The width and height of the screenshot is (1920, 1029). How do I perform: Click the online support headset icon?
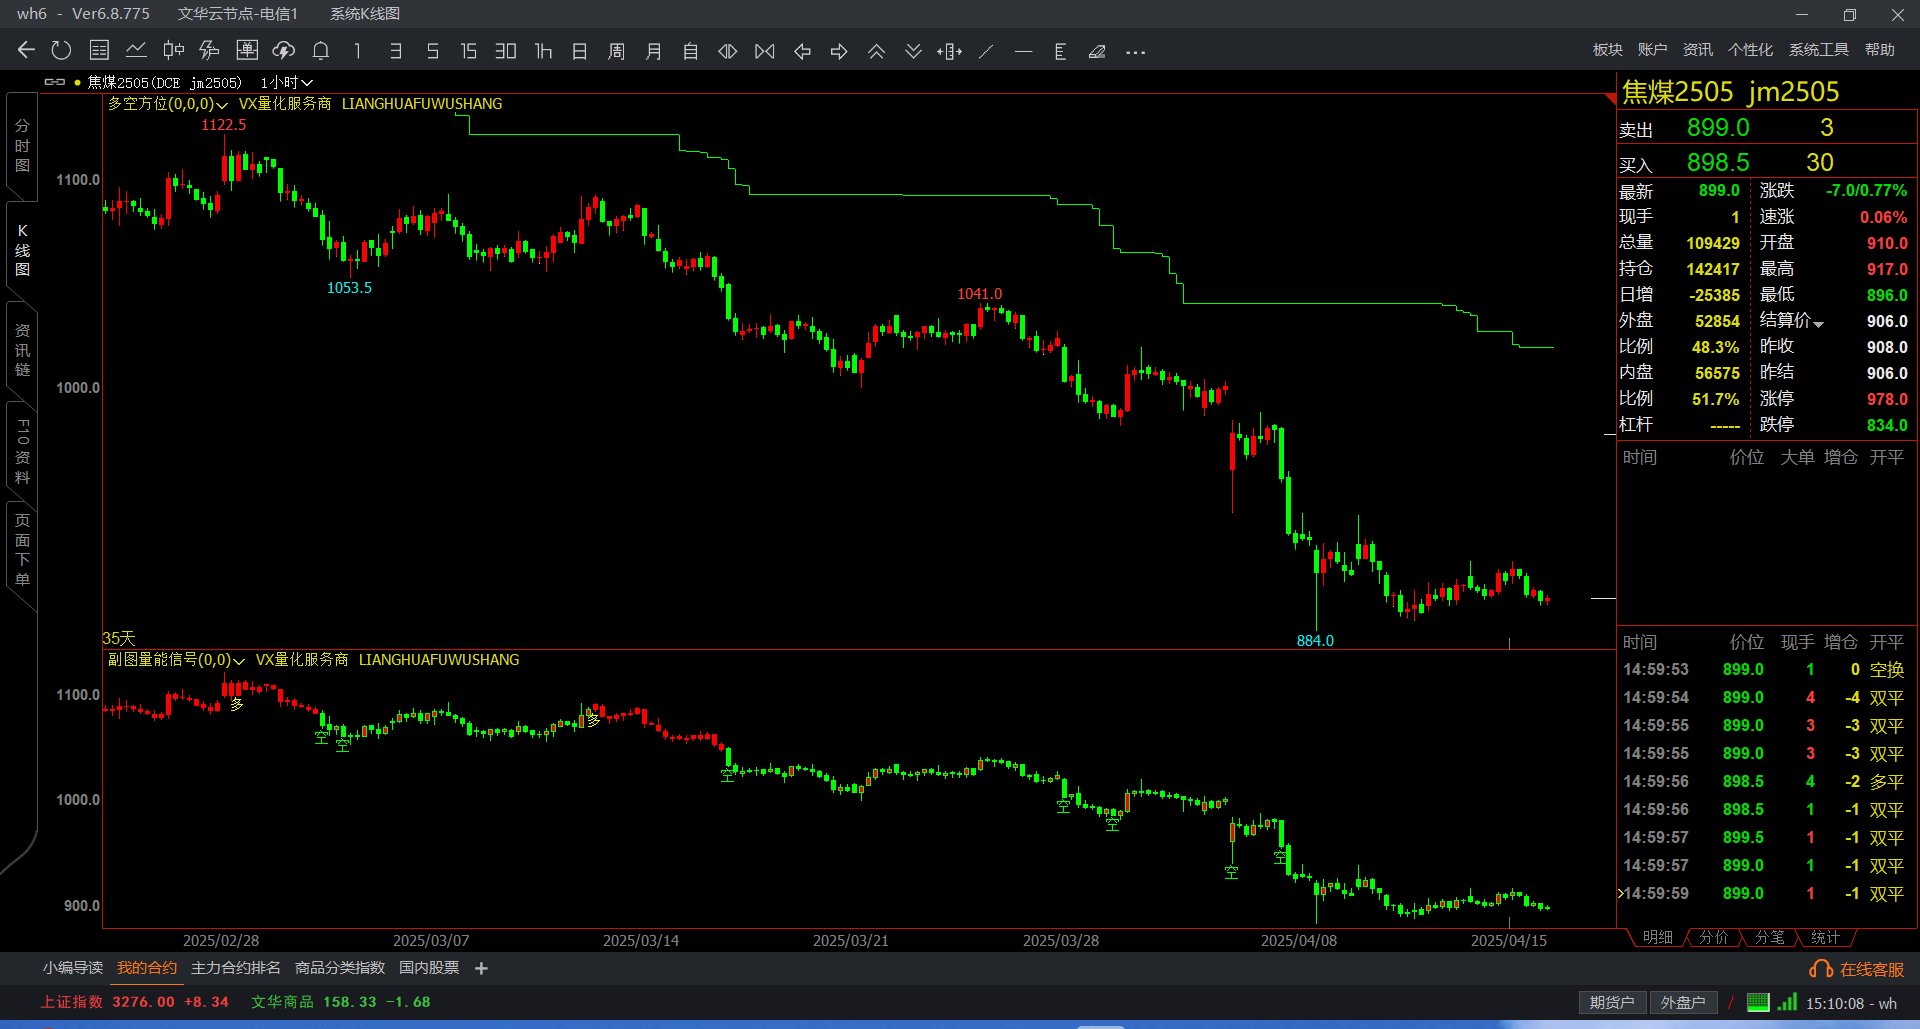[1820, 969]
